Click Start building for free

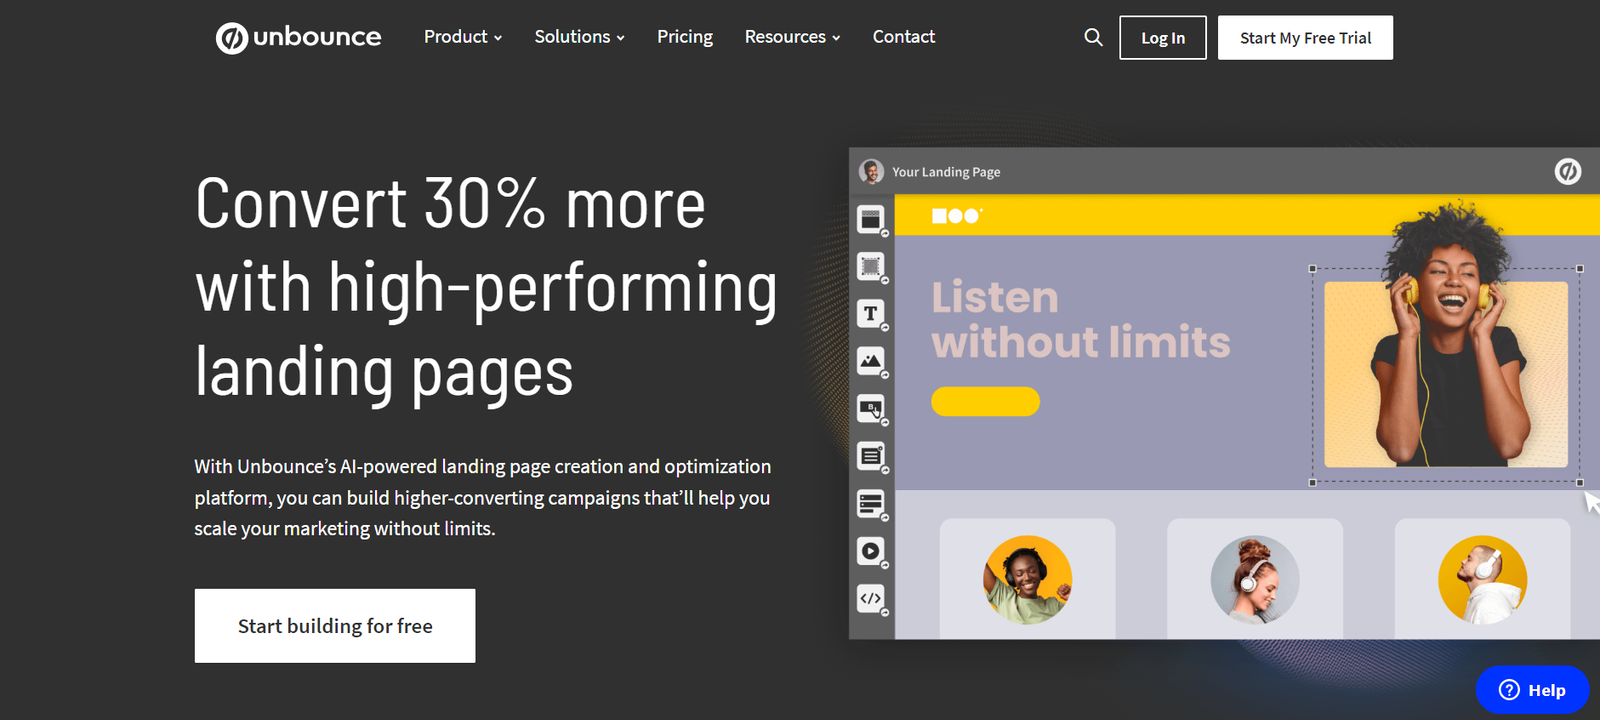pos(335,626)
